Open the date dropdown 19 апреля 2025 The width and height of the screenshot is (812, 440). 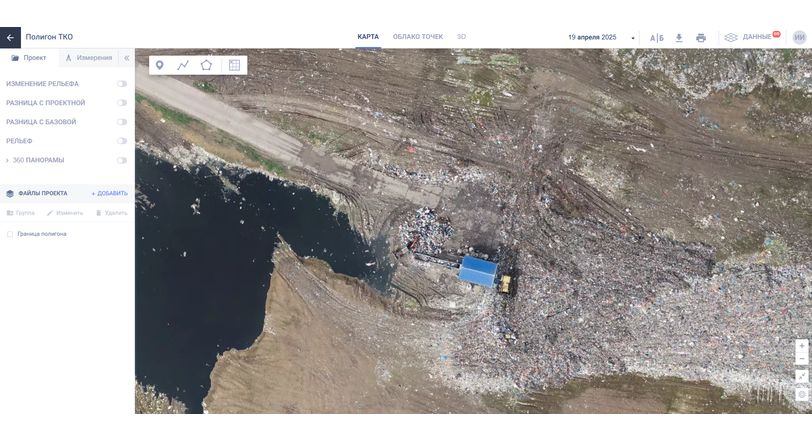(x=601, y=37)
